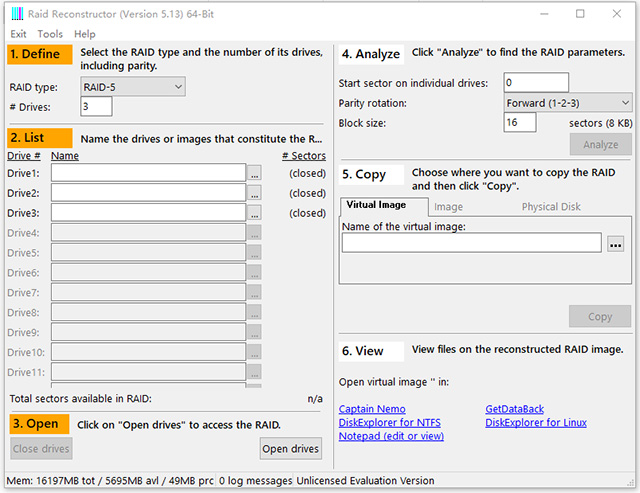Launch DiskExplorer for Linux link

point(536,423)
